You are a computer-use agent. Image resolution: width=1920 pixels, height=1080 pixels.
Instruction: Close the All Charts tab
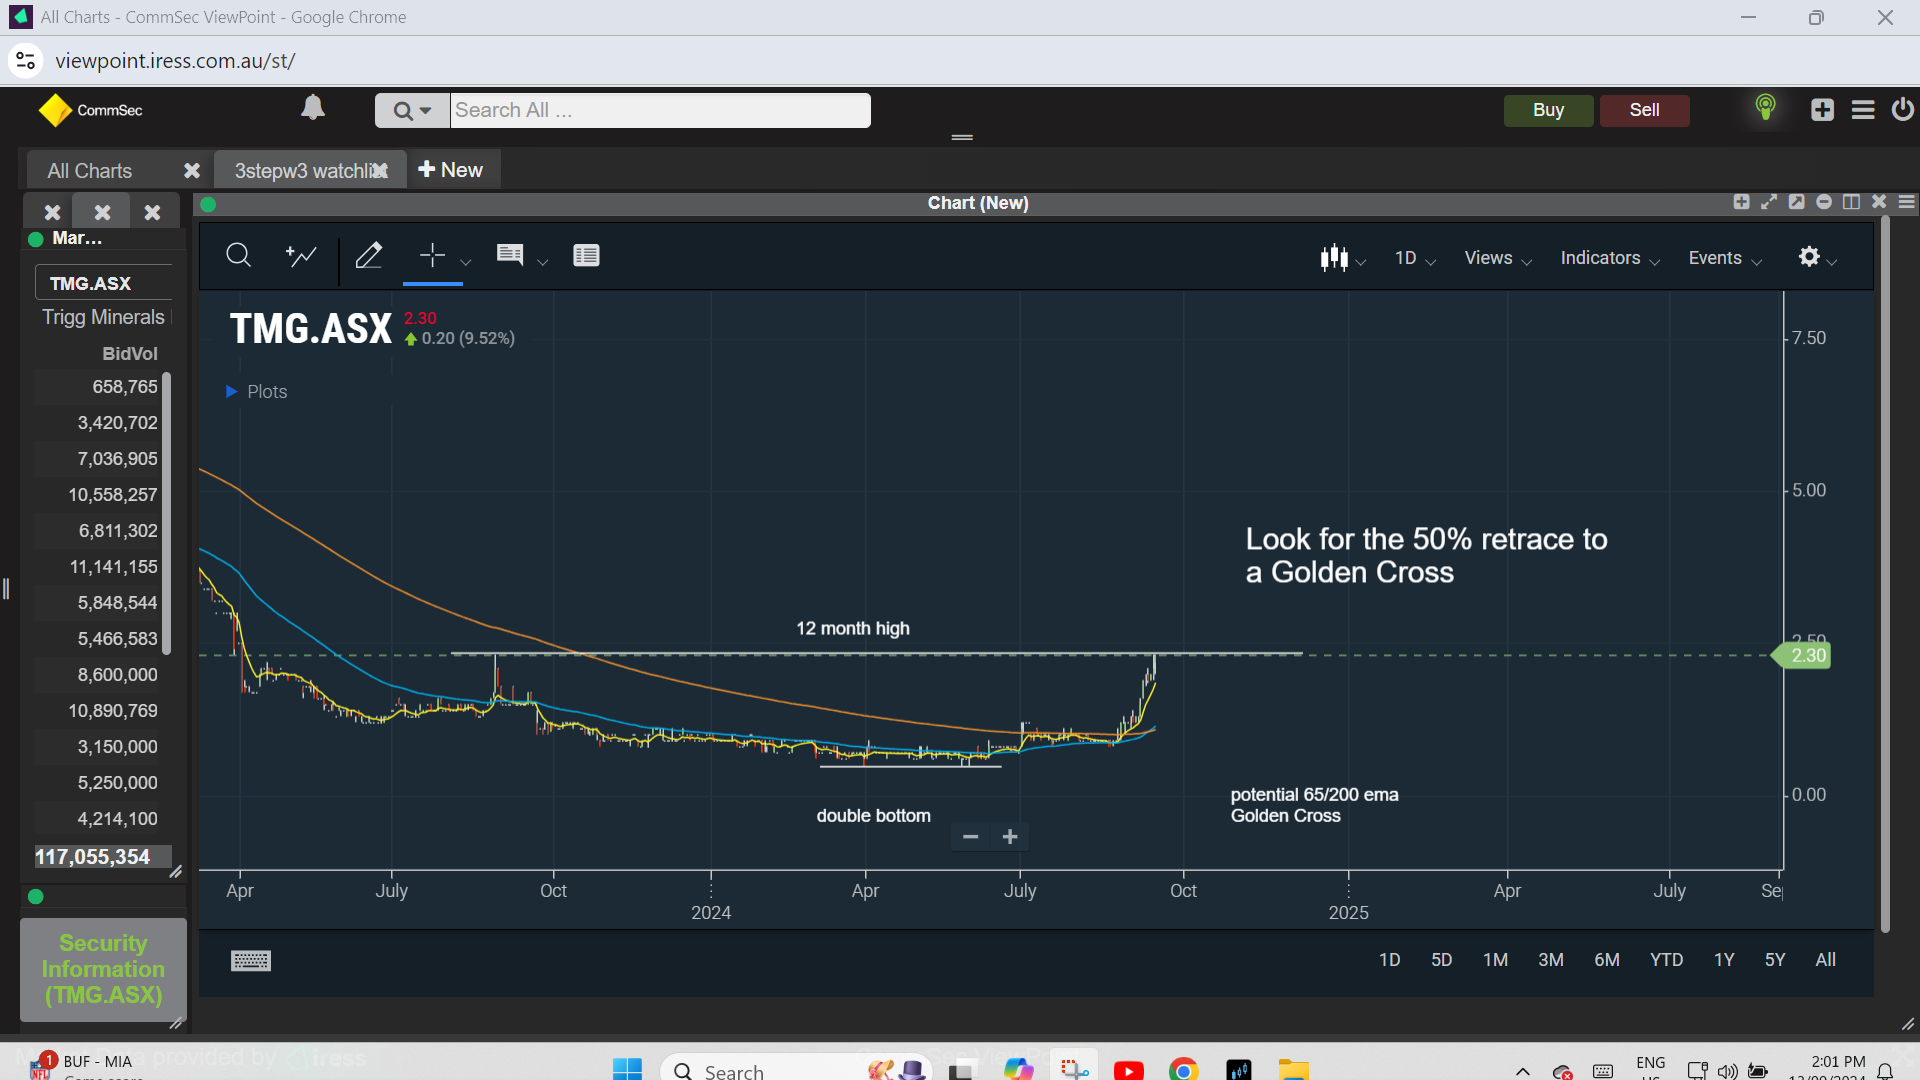pos(192,171)
